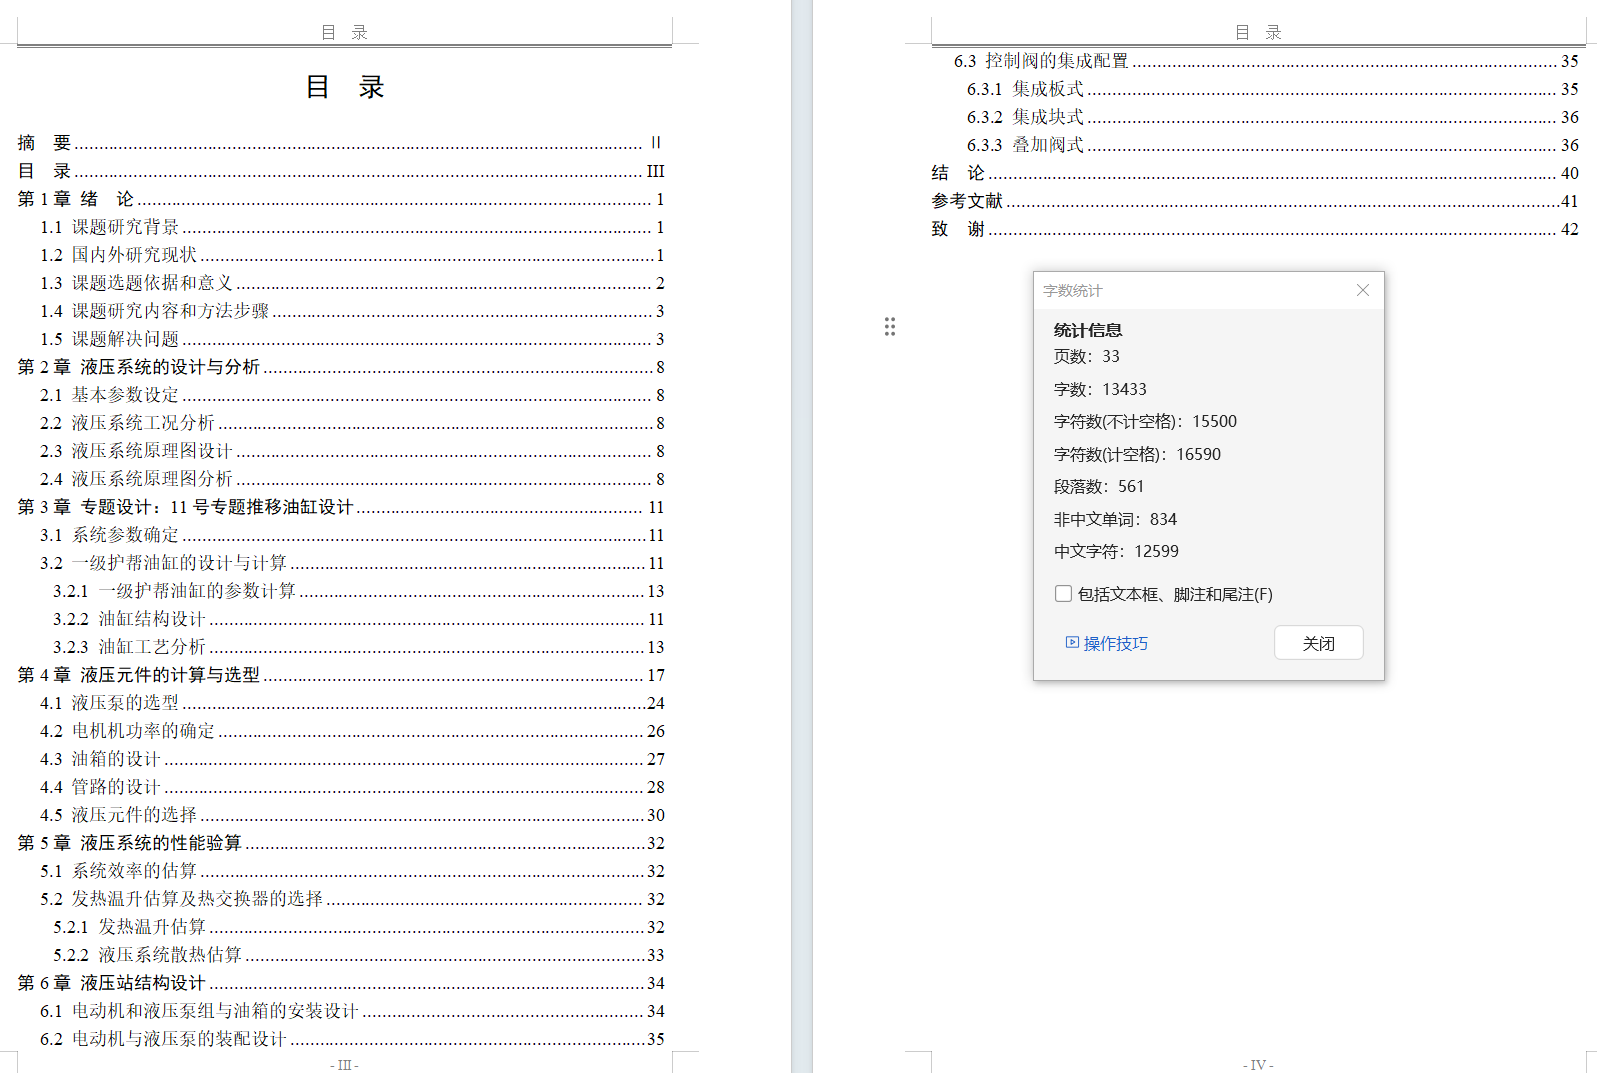Open 3.2.2 油缸结构设计 entry
Image resolution: width=1597 pixels, height=1073 pixels.
coord(359,619)
